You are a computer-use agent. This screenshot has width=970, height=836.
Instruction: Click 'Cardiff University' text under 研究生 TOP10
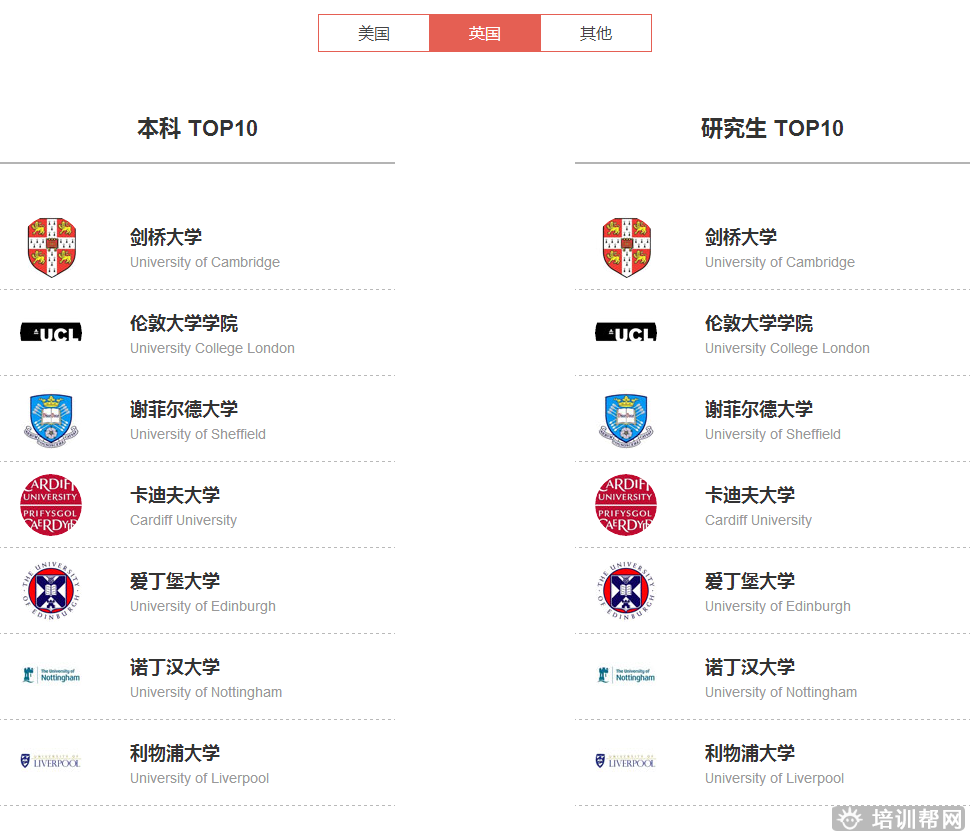pos(759,520)
